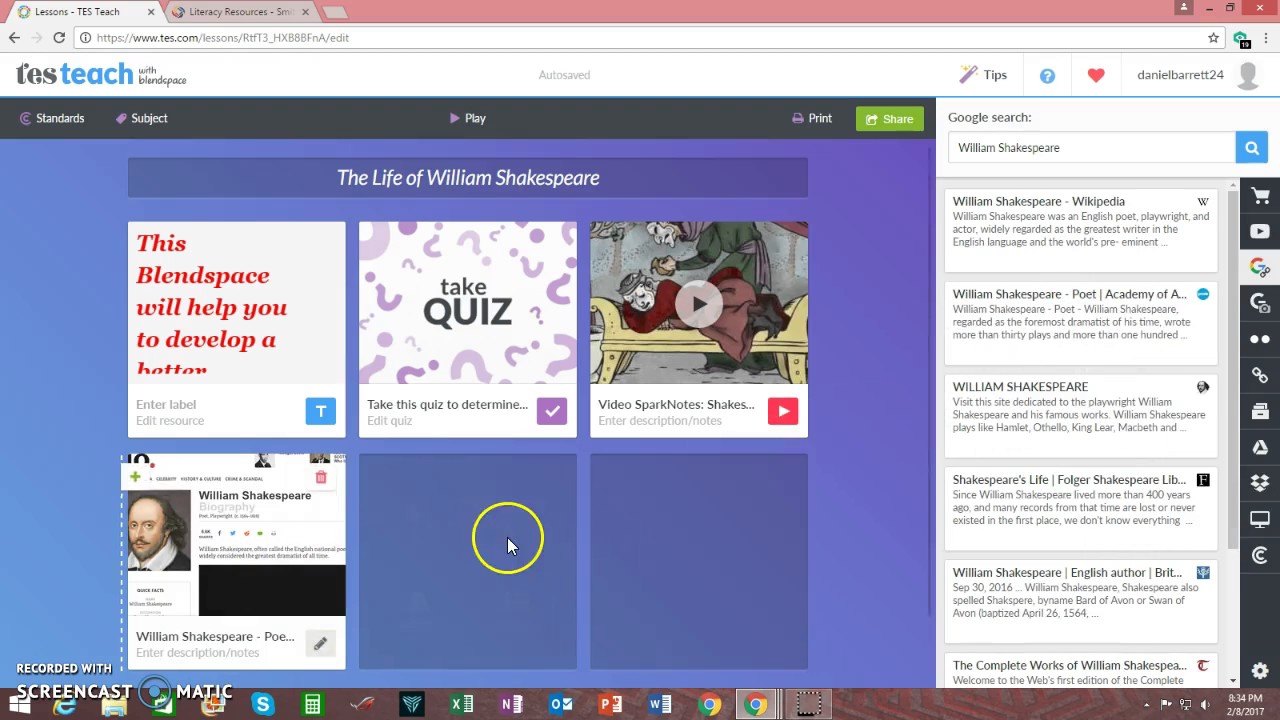Edit the William Shakespeare tile with pencil icon
Screen dimensions: 1280x720
tap(320, 644)
